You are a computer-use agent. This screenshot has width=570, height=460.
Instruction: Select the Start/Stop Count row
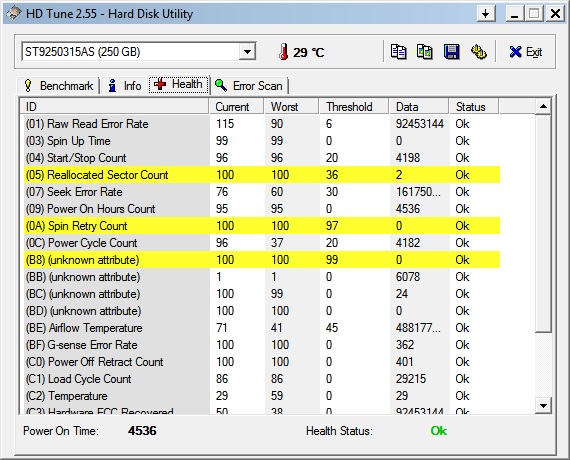pos(262,158)
